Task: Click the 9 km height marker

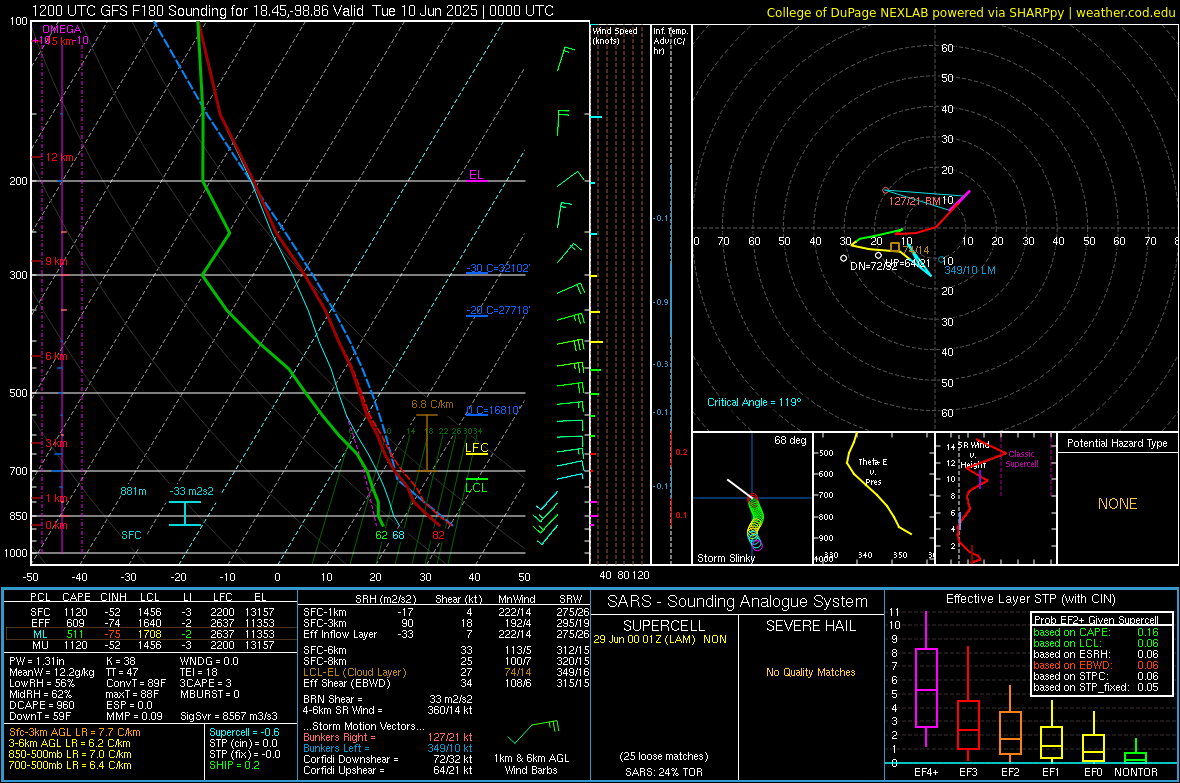Action: pyautogui.click(x=56, y=261)
